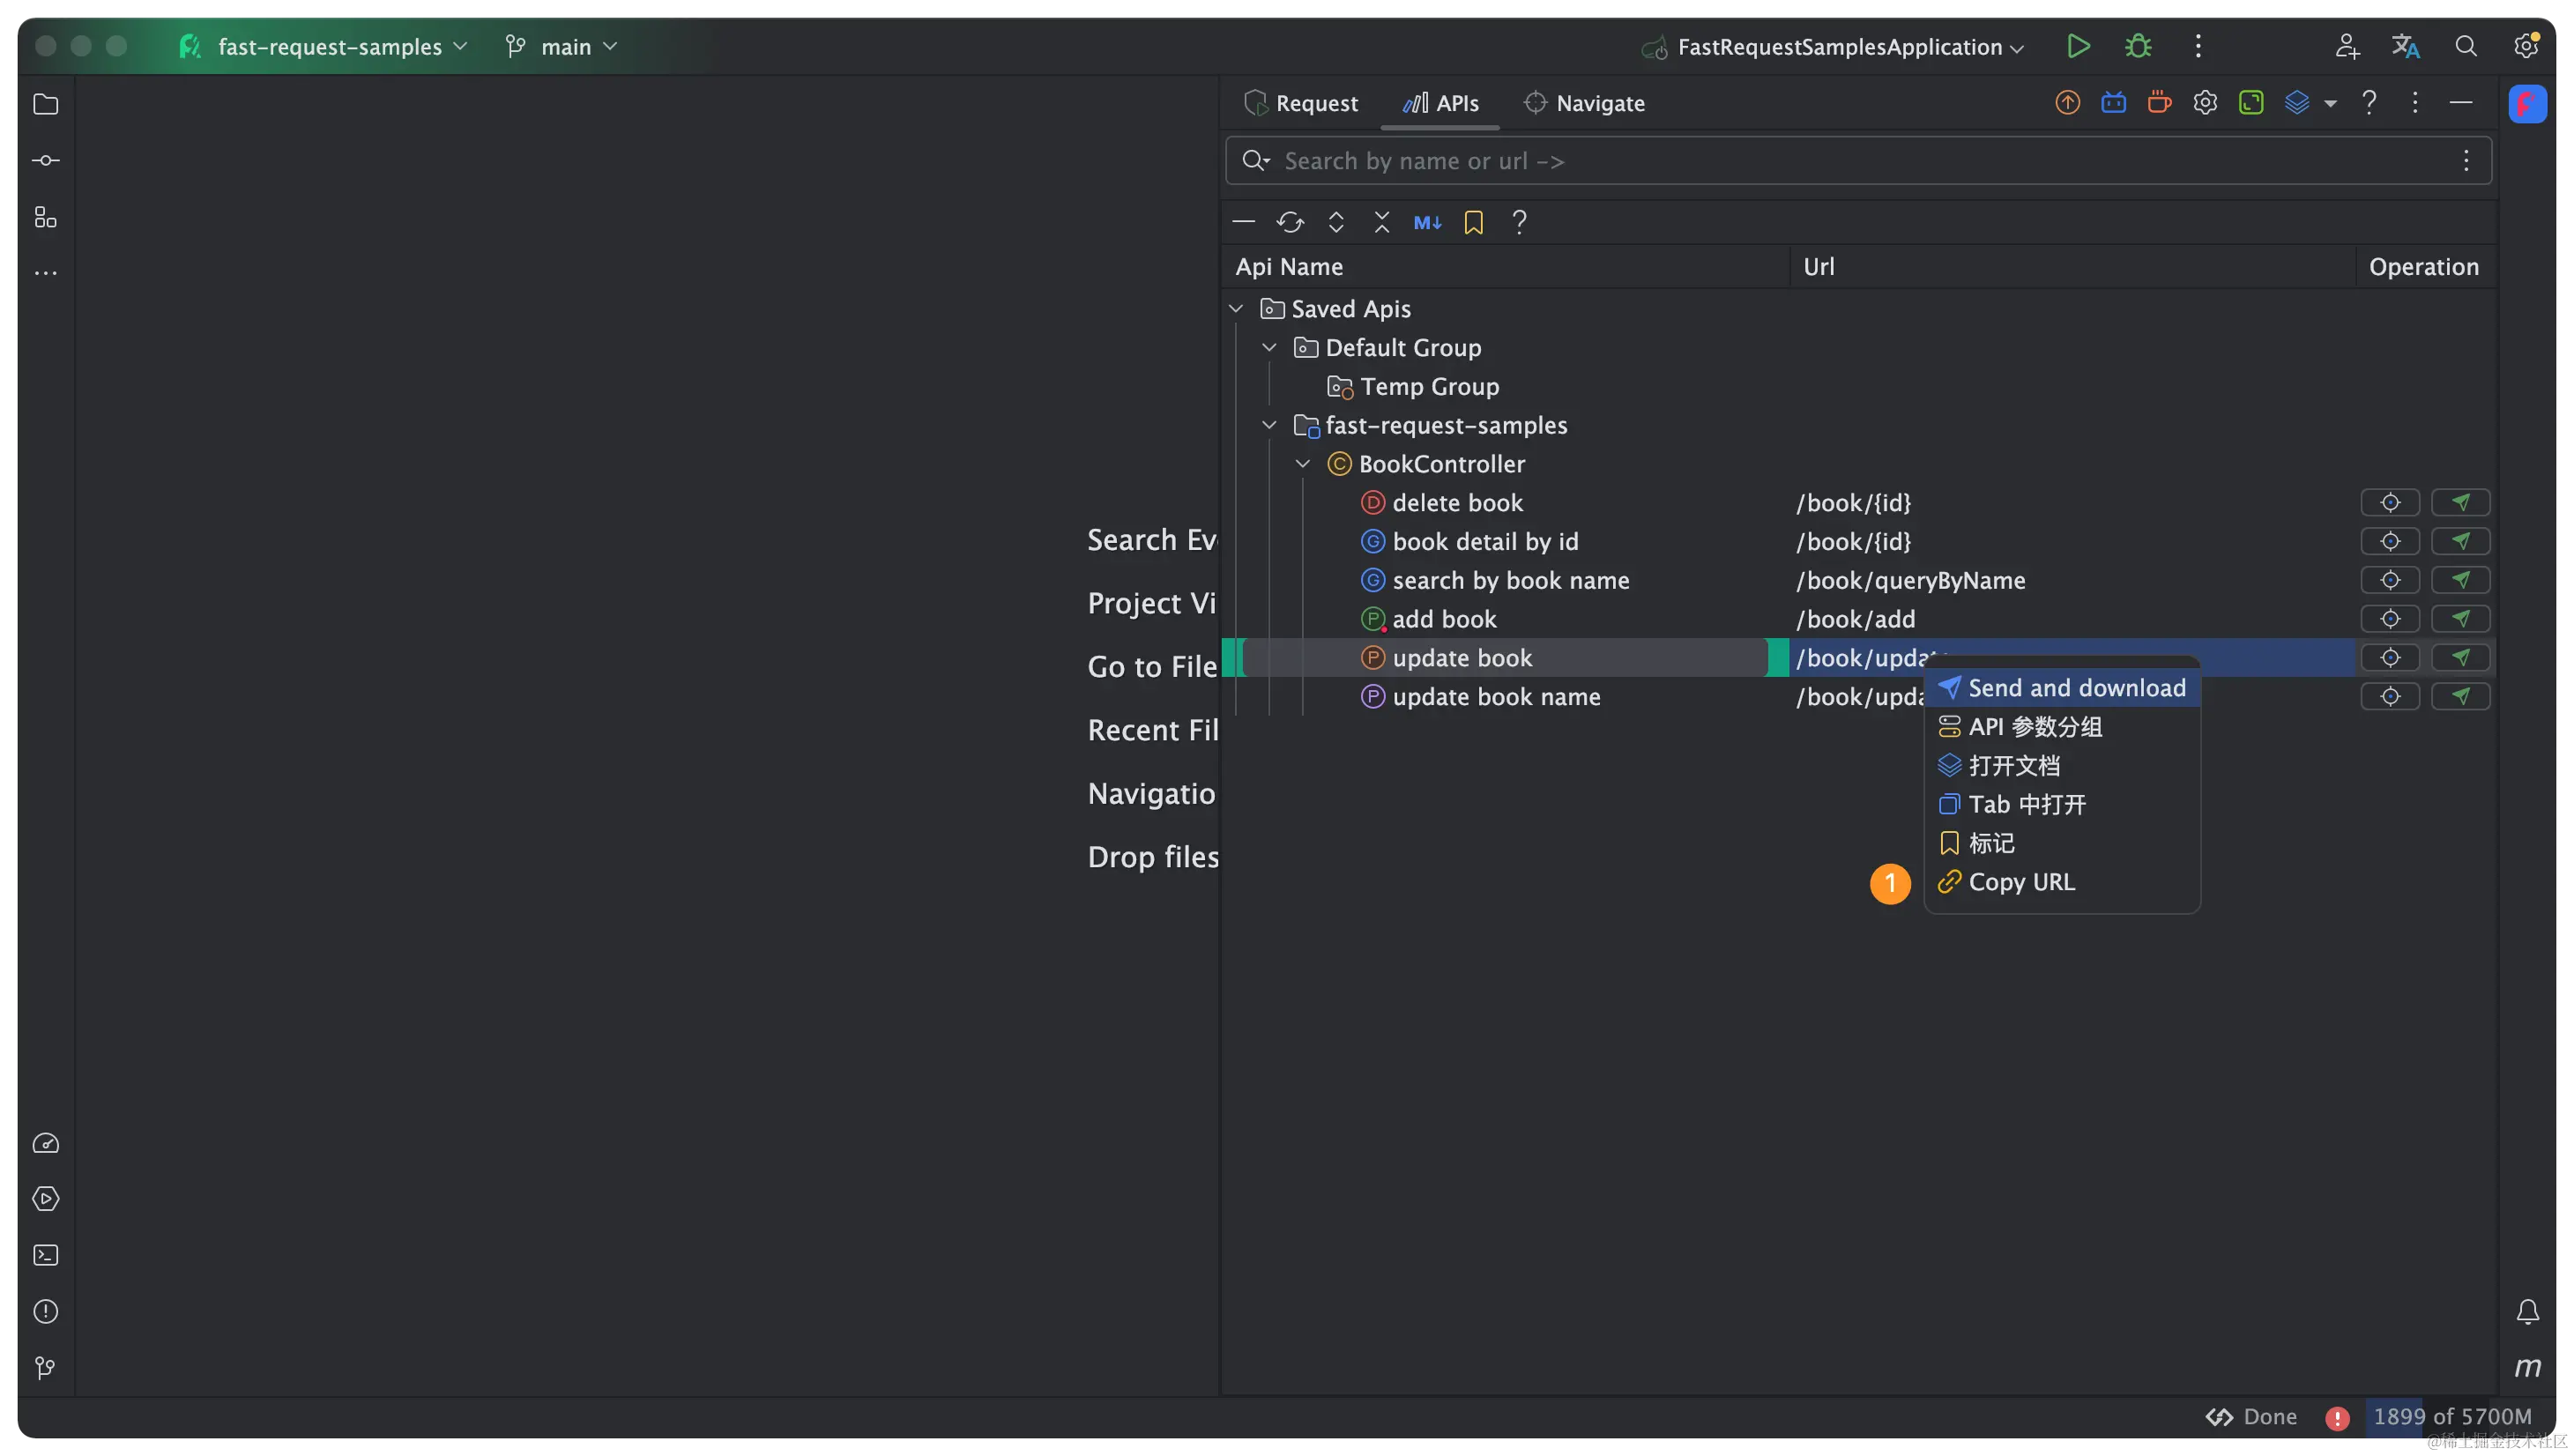
Task: Open the Services tool window icon
Action: (x=46, y=1199)
